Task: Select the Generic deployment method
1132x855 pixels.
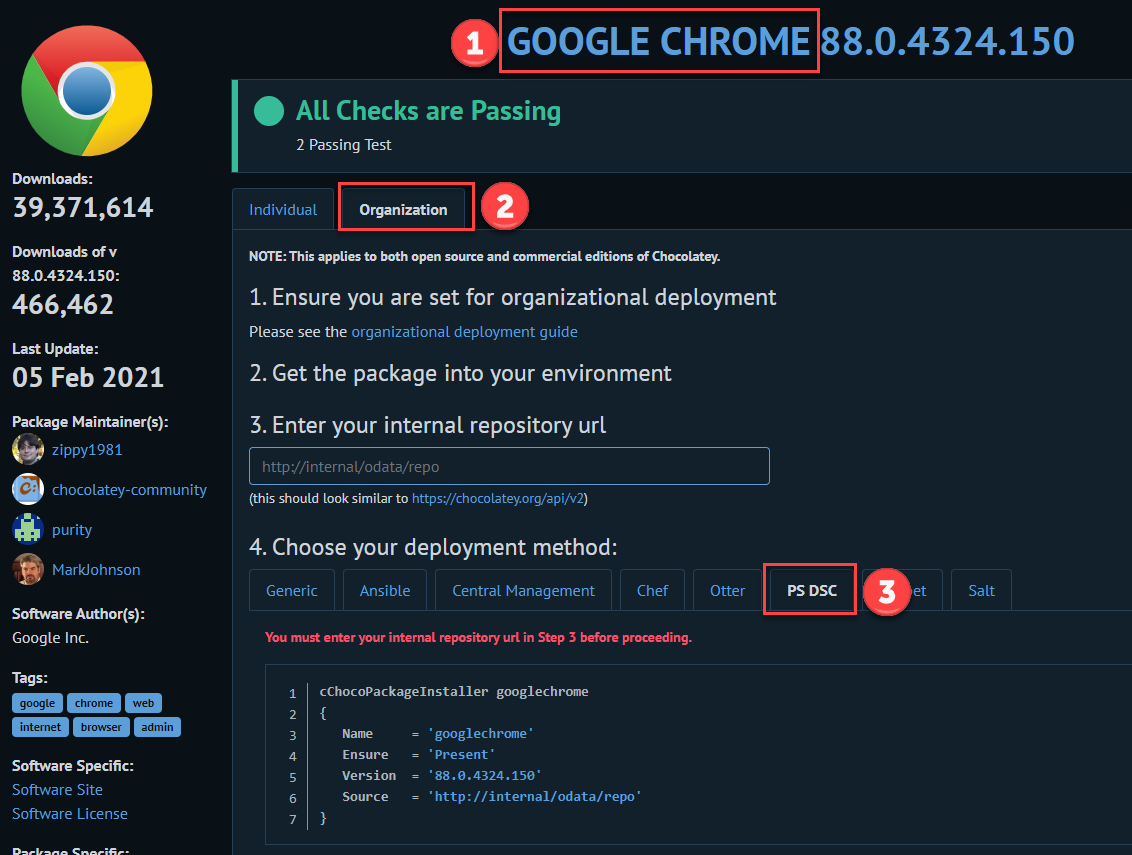Action: click(x=291, y=590)
